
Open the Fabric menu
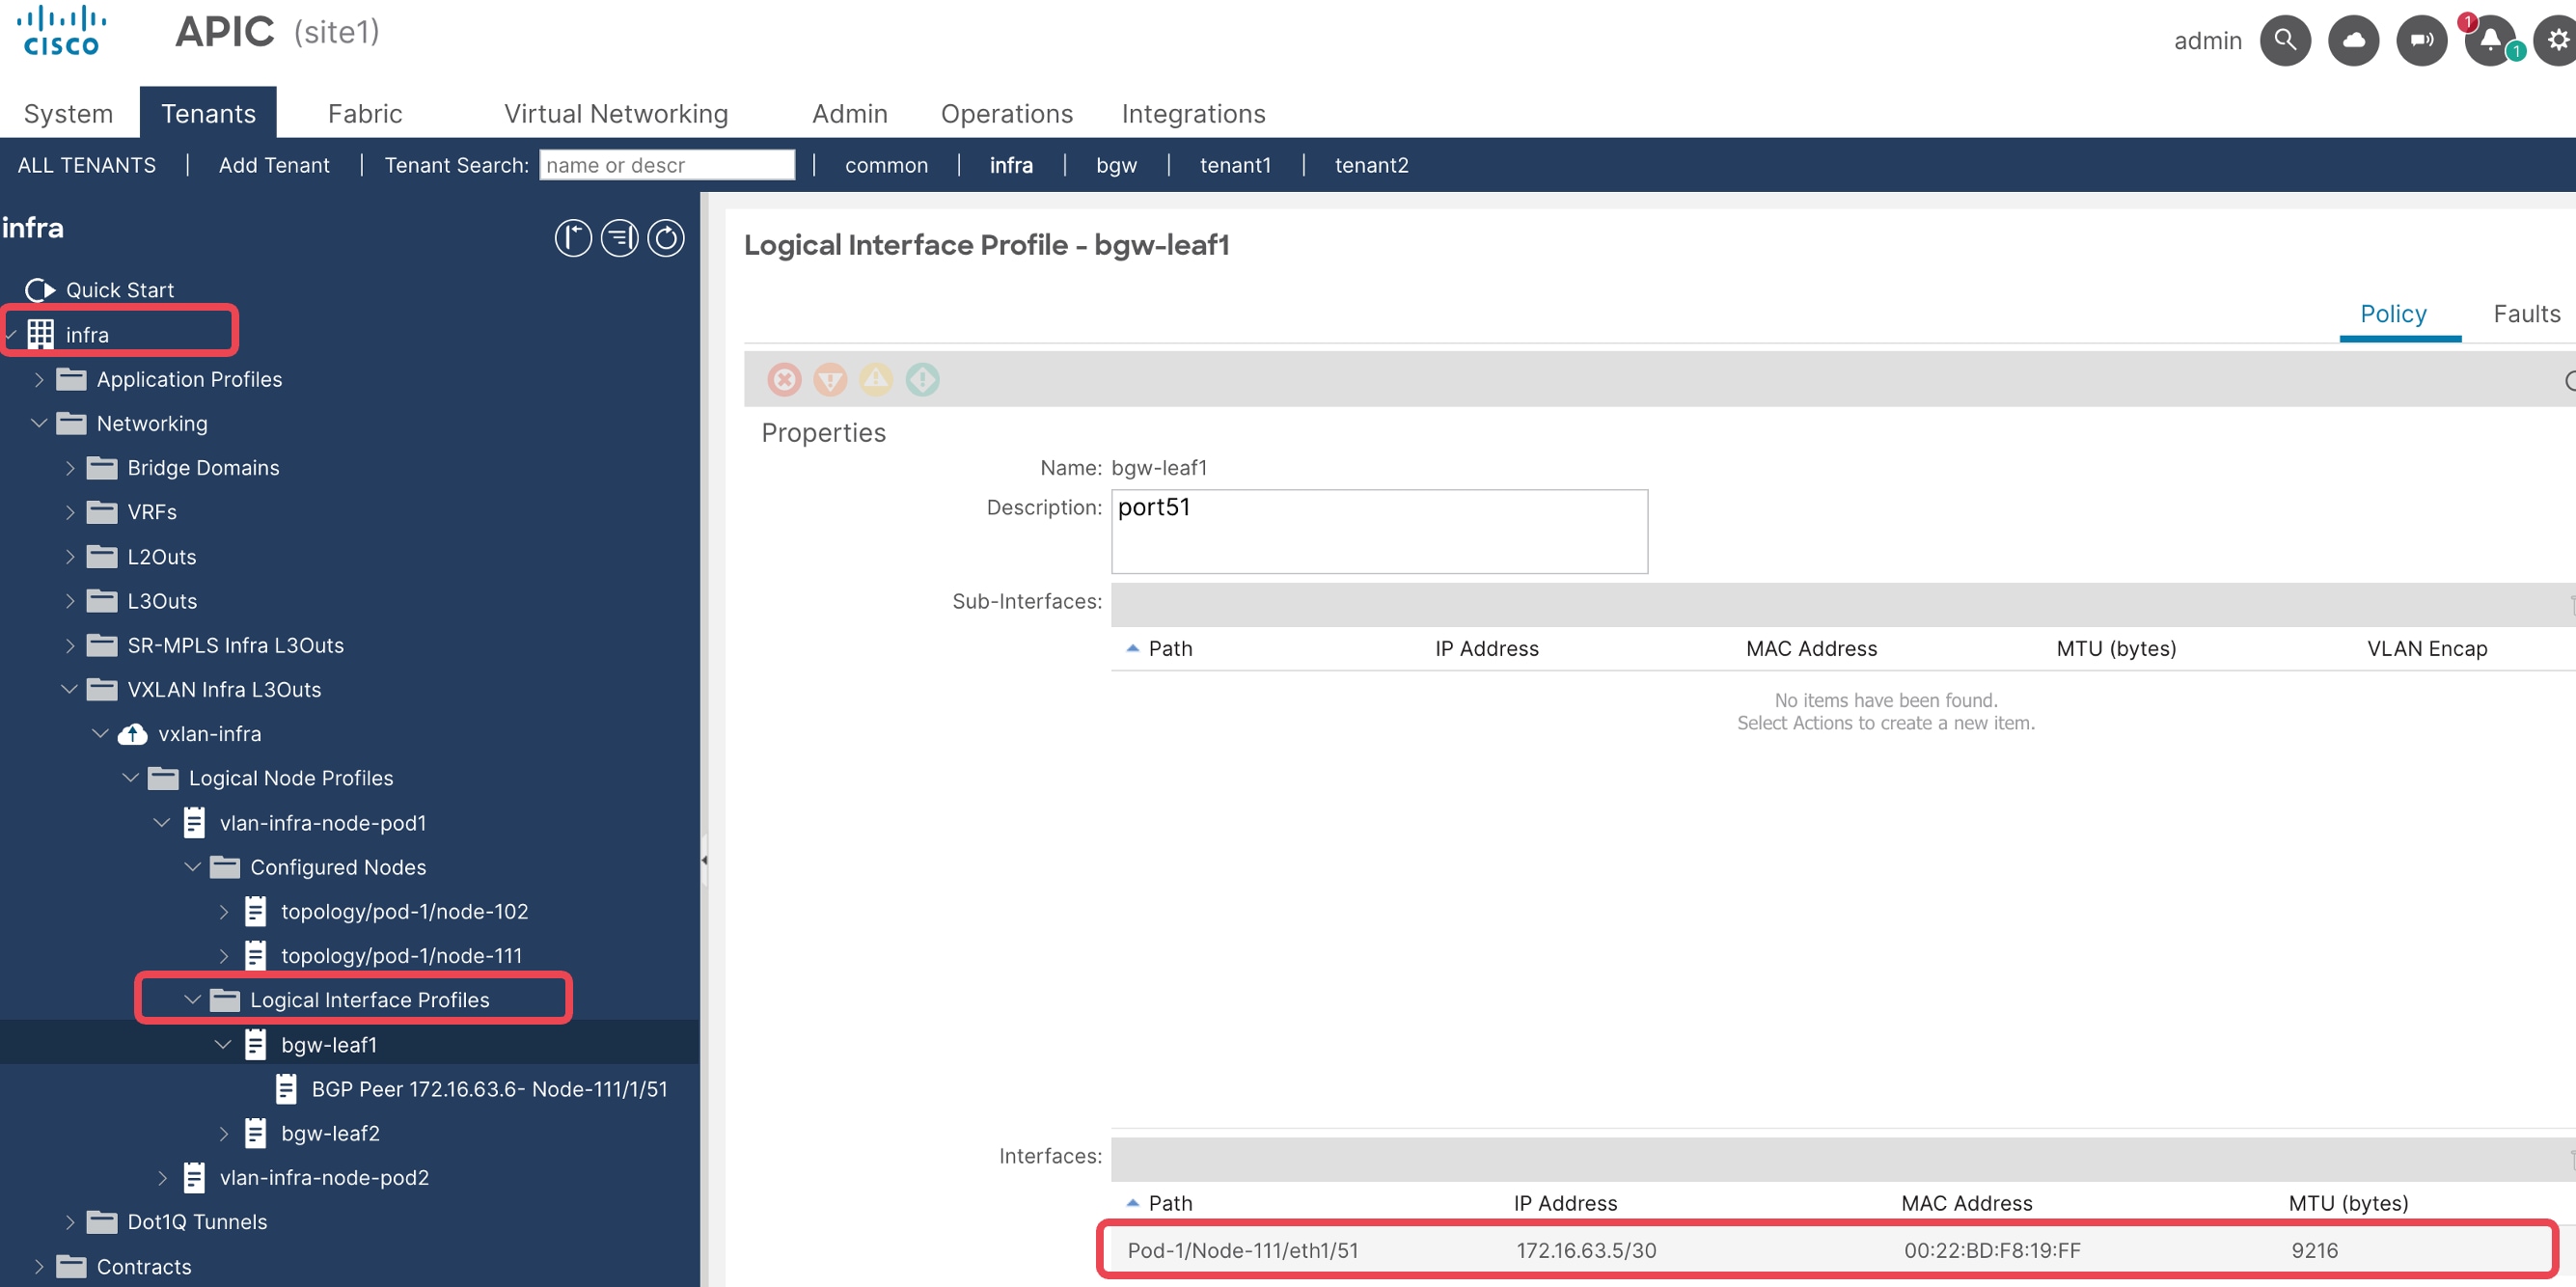[365, 114]
